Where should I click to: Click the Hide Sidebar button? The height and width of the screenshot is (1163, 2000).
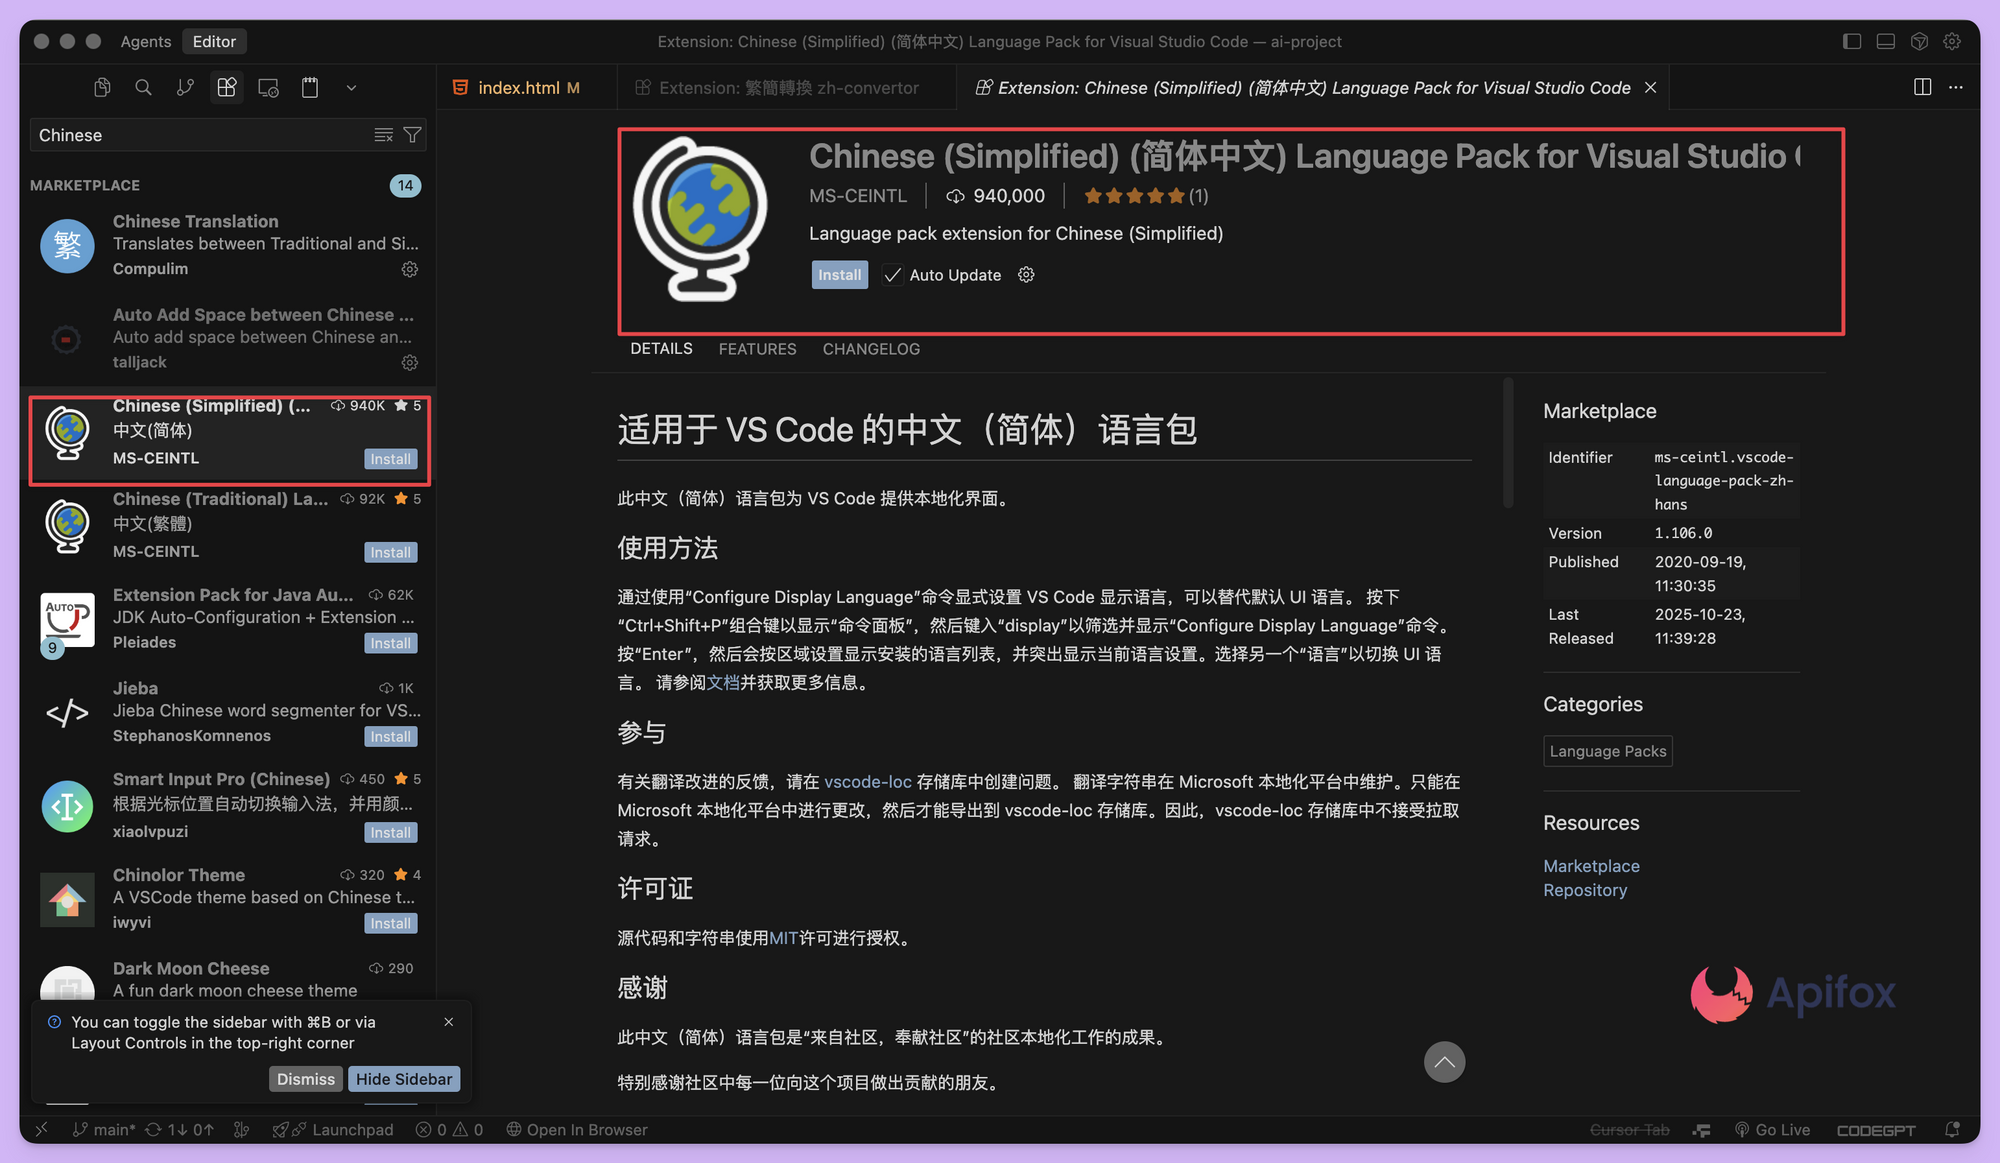click(404, 1079)
